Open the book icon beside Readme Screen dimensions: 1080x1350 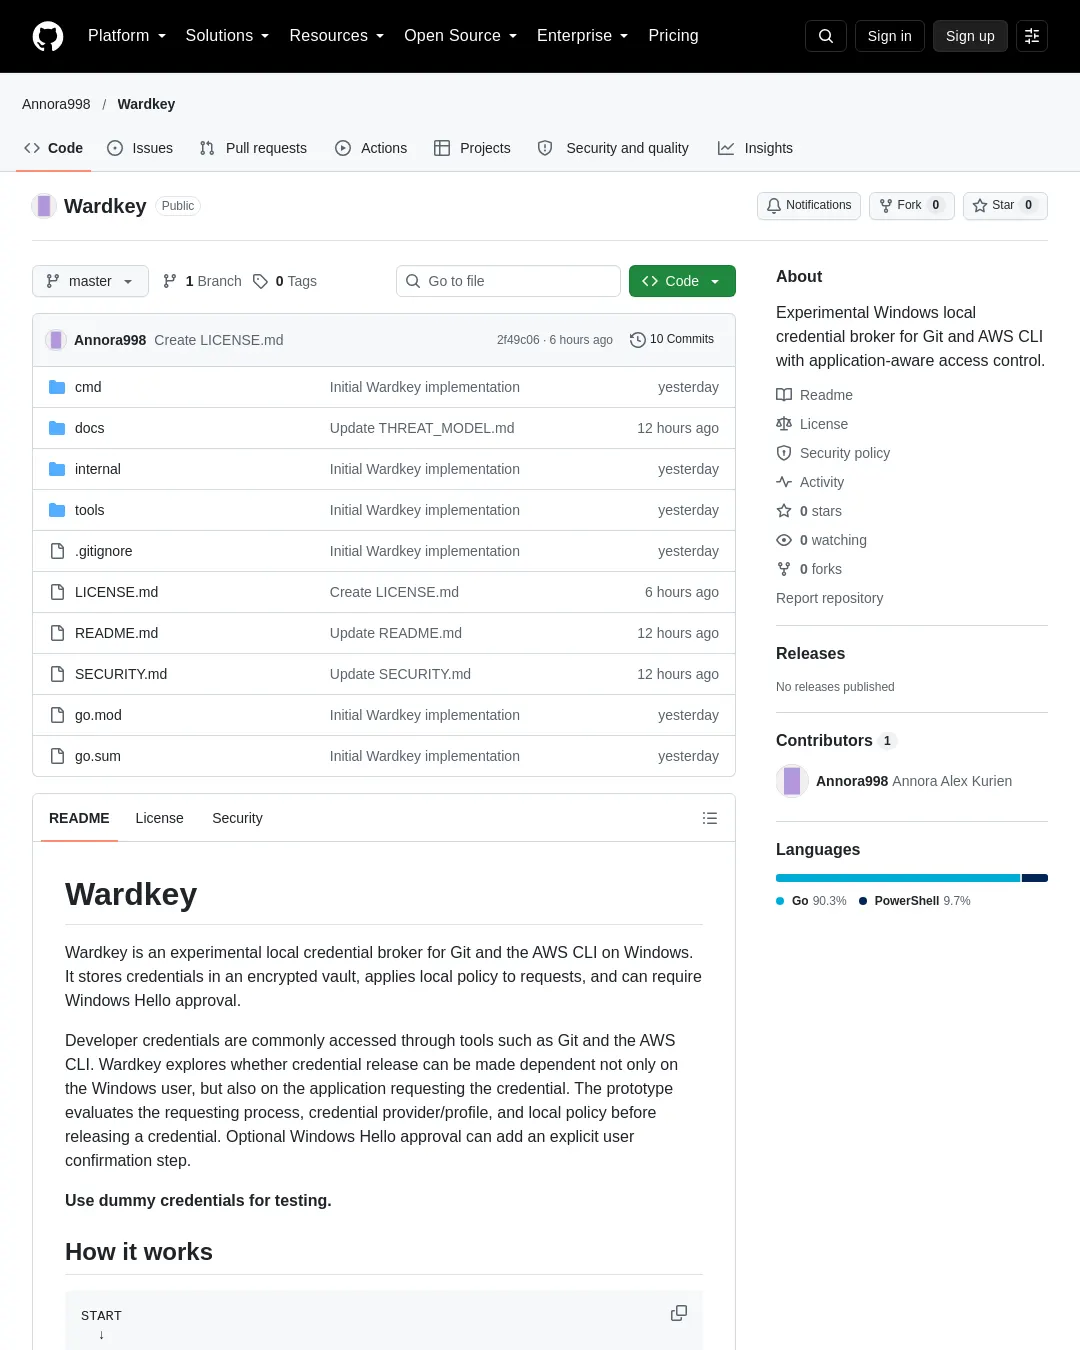pyautogui.click(x=784, y=395)
